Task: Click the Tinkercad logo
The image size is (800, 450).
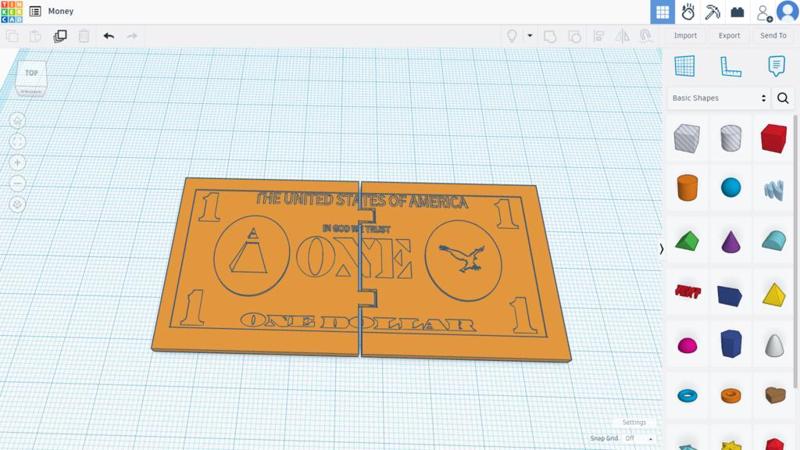Action: tap(11, 11)
